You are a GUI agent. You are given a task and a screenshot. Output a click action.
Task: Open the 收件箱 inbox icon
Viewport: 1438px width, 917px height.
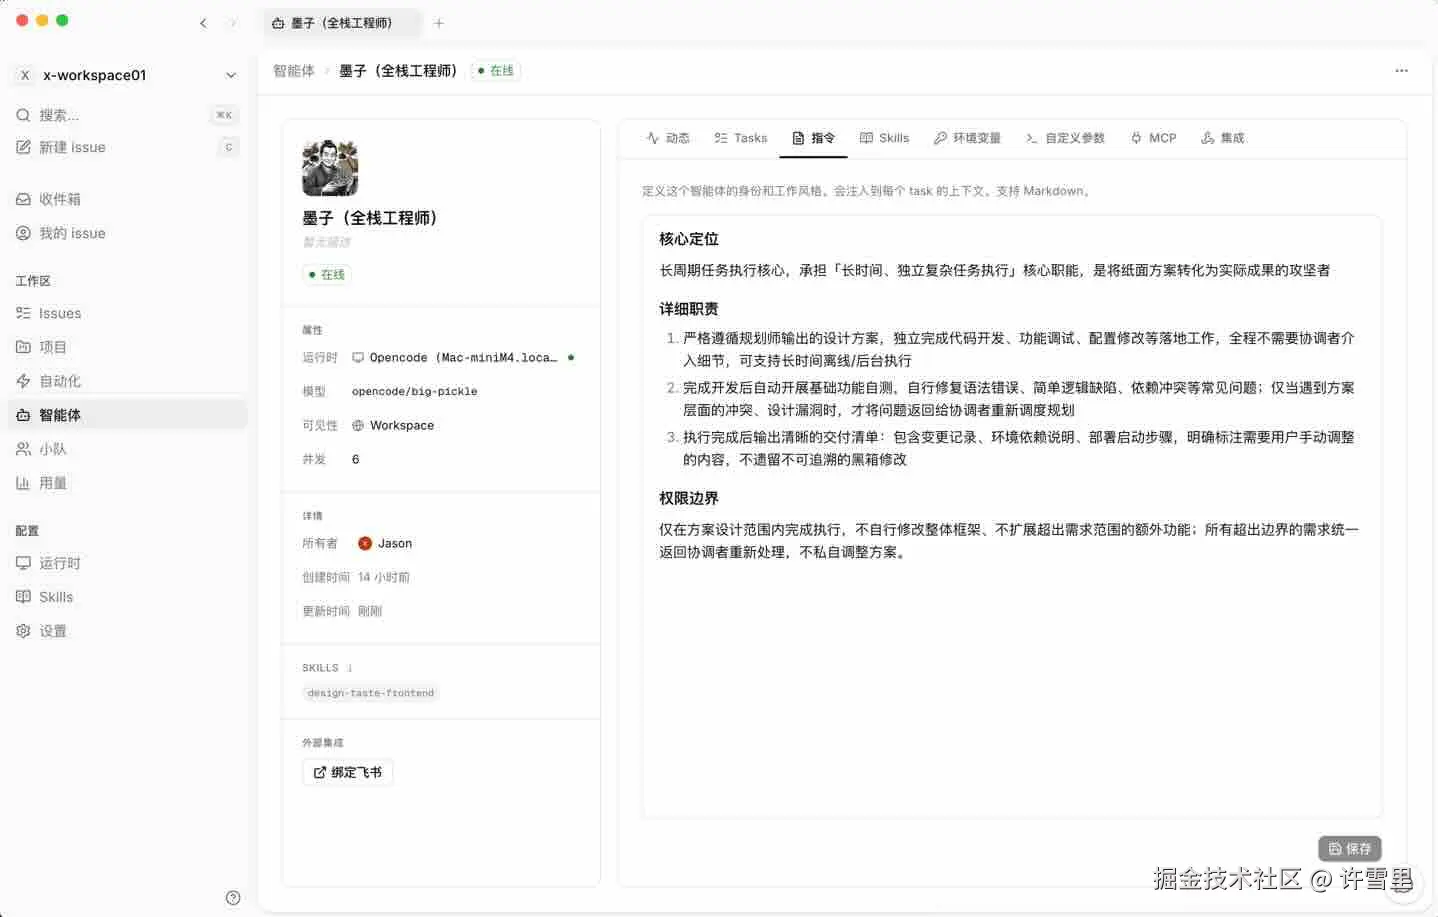coord(23,199)
